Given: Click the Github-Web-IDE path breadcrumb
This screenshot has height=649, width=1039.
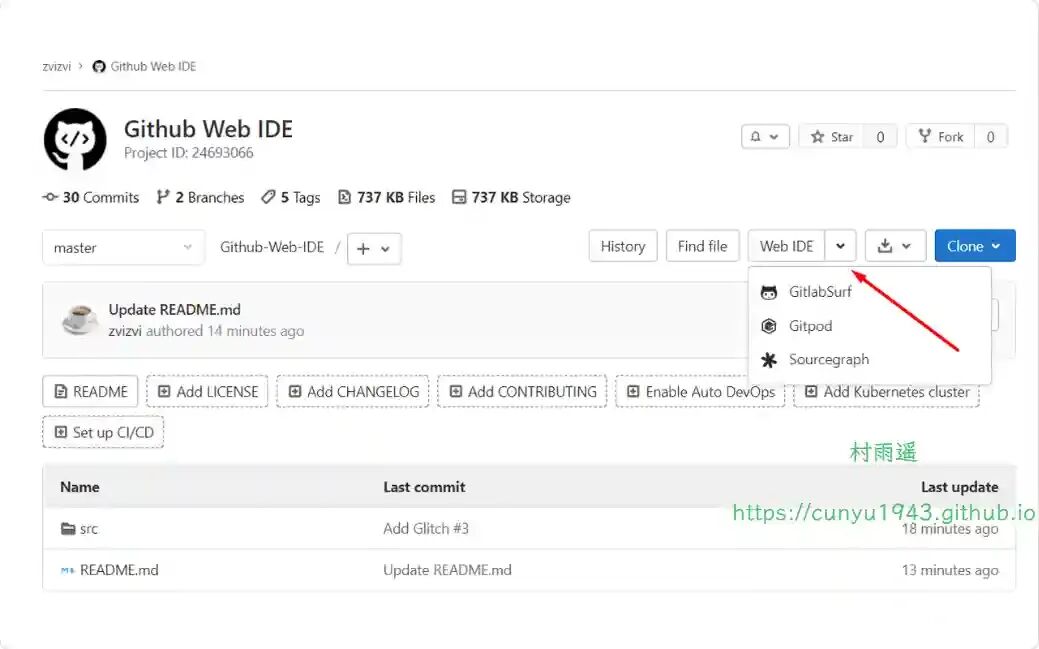Looking at the screenshot, I should 272,247.
